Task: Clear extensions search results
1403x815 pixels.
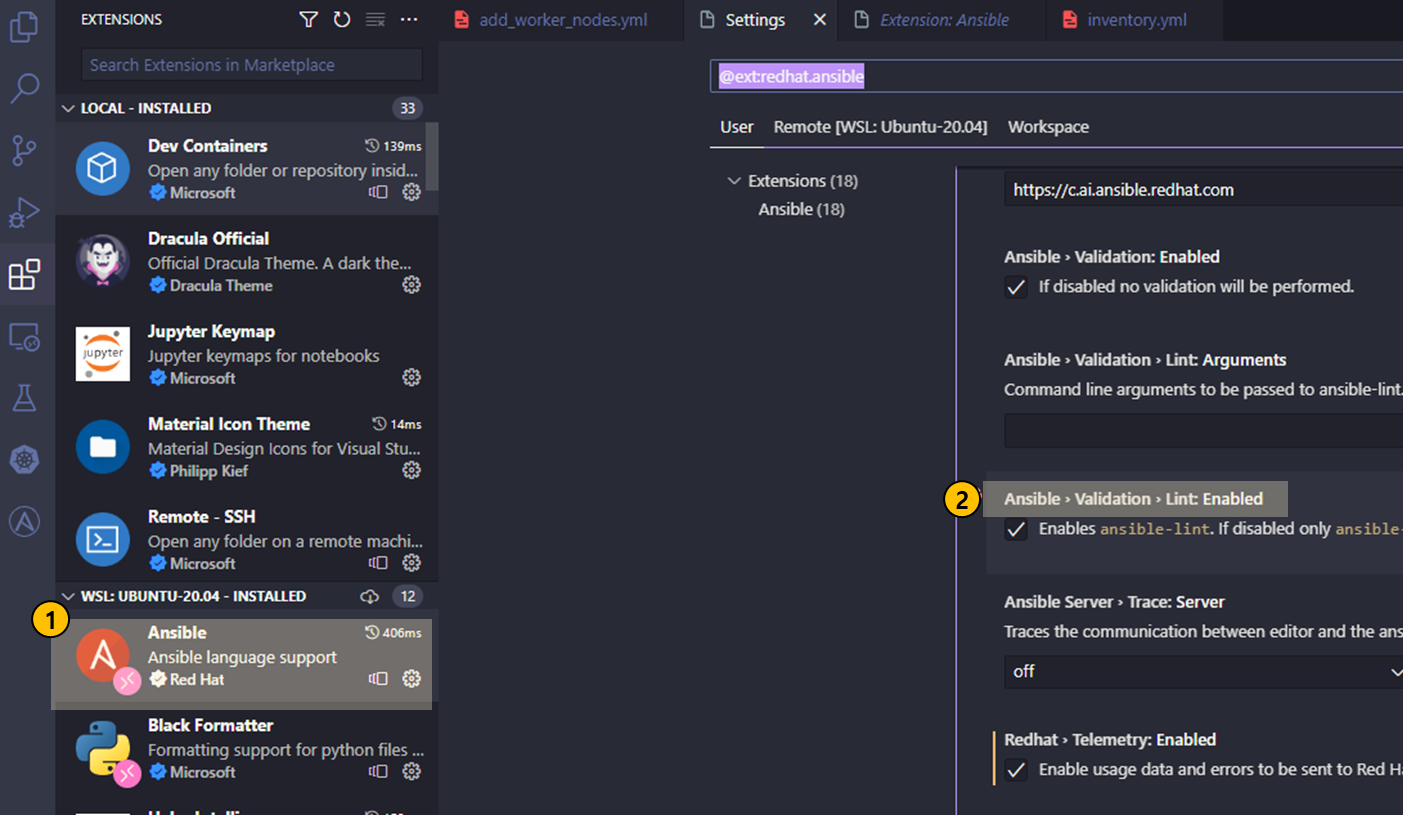Action: click(x=375, y=19)
